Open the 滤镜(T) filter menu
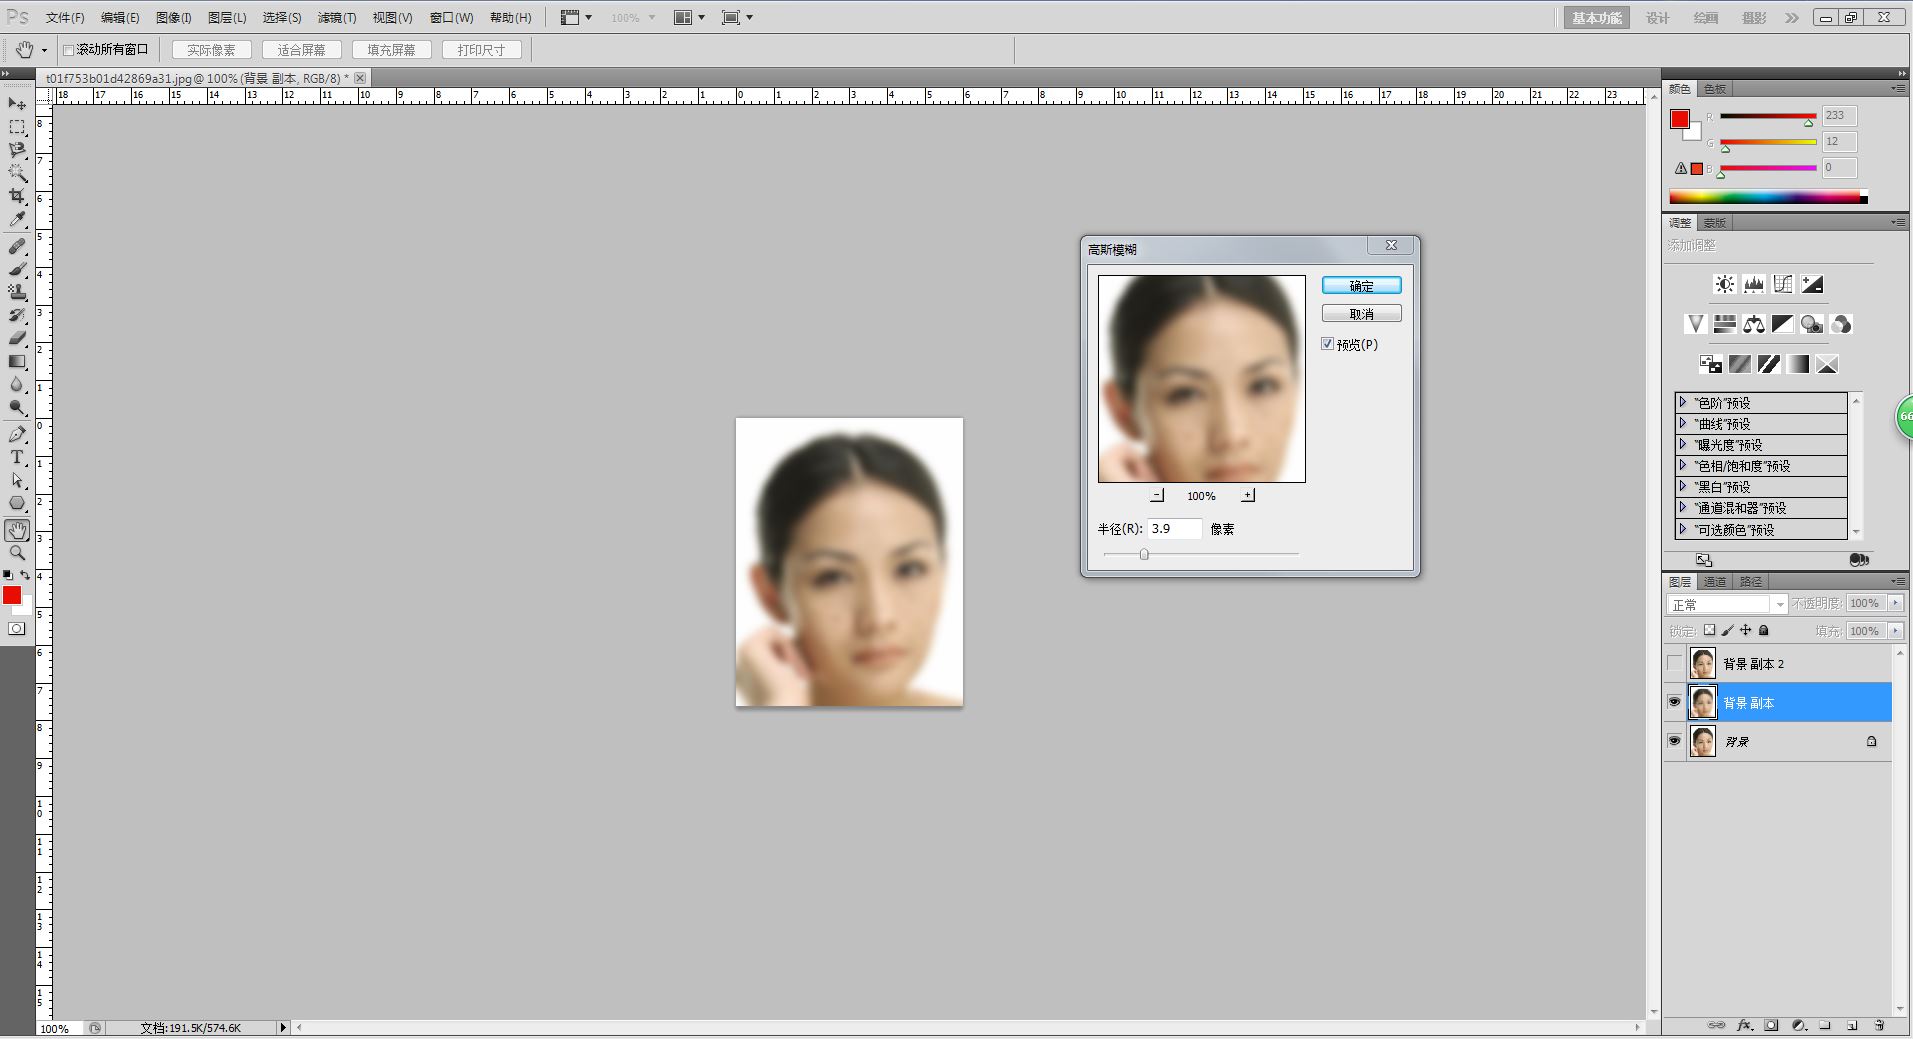 pos(336,18)
